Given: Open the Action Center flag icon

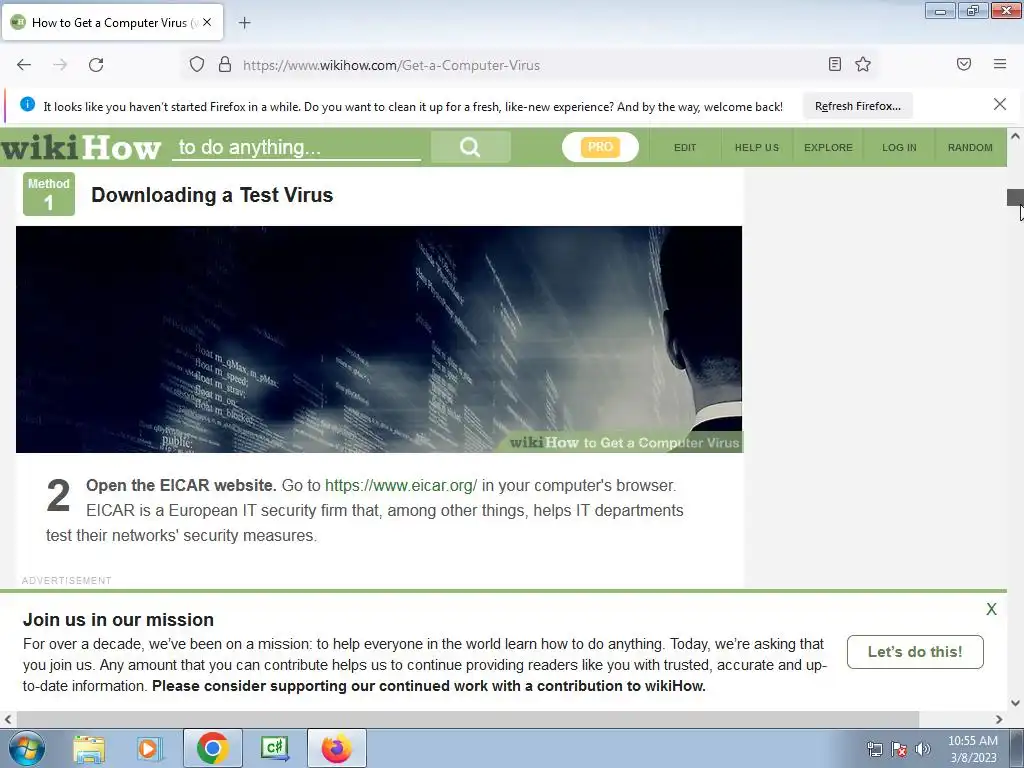Looking at the screenshot, I should click(x=899, y=749).
